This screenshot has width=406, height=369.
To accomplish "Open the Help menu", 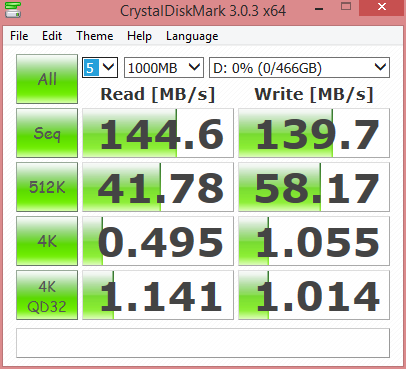I will pyautogui.click(x=139, y=36).
